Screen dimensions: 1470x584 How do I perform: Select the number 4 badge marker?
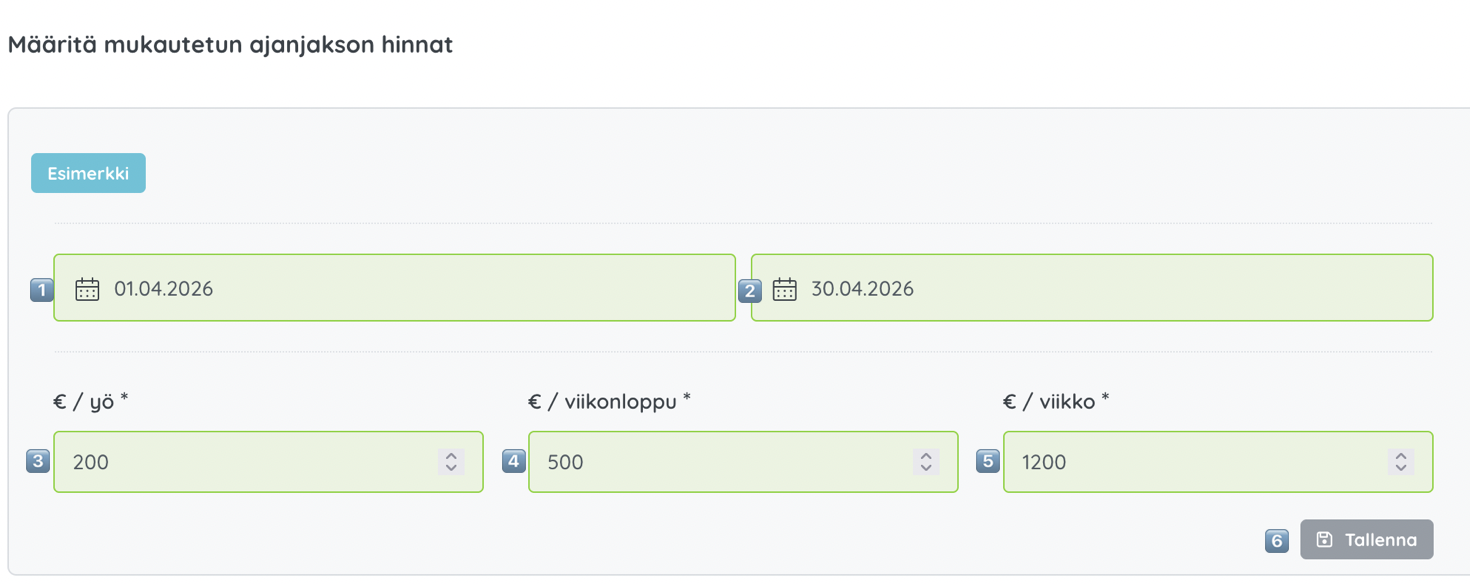[514, 461]
